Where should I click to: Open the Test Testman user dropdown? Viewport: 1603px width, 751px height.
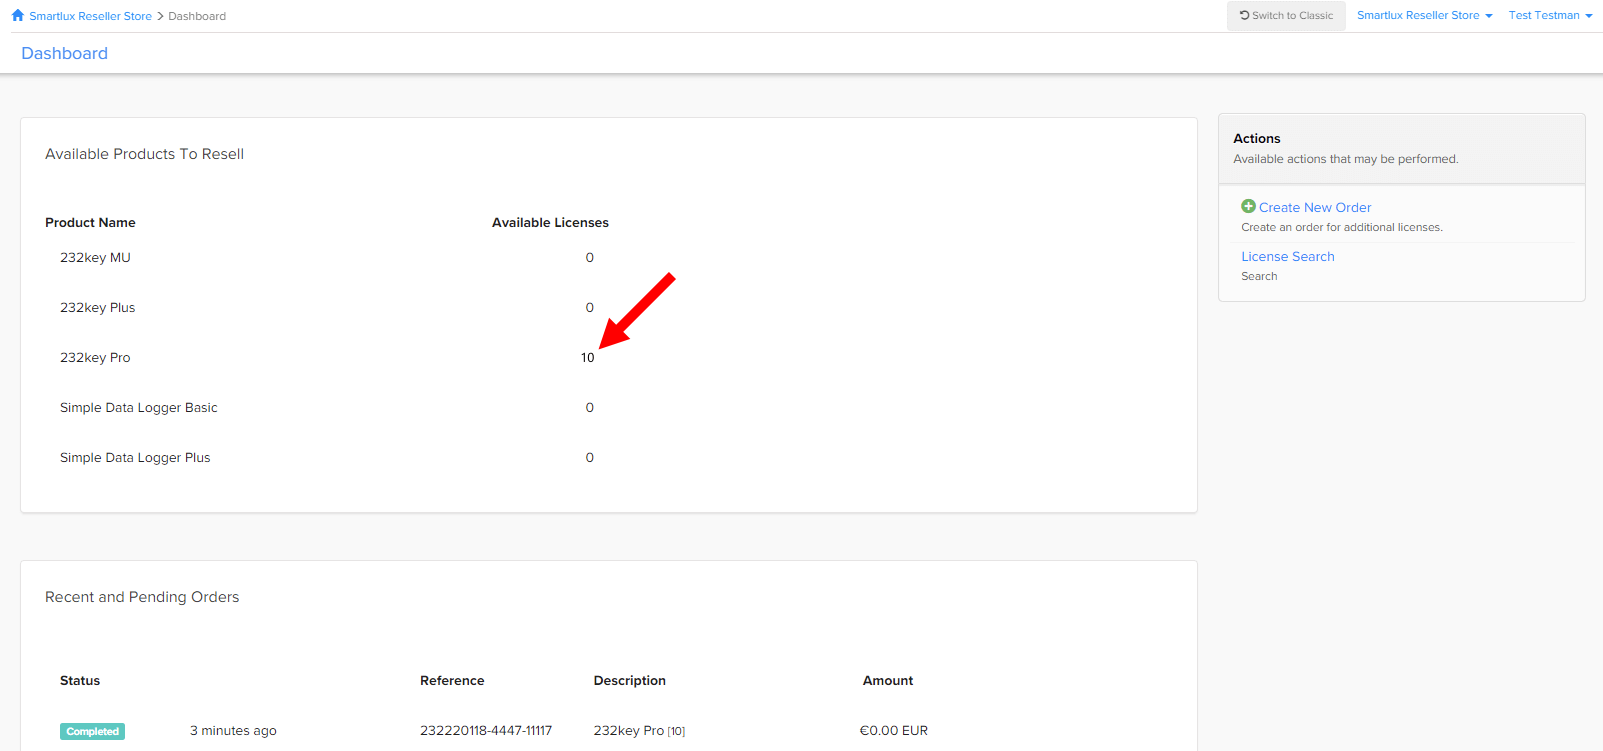click(1550, 15)
